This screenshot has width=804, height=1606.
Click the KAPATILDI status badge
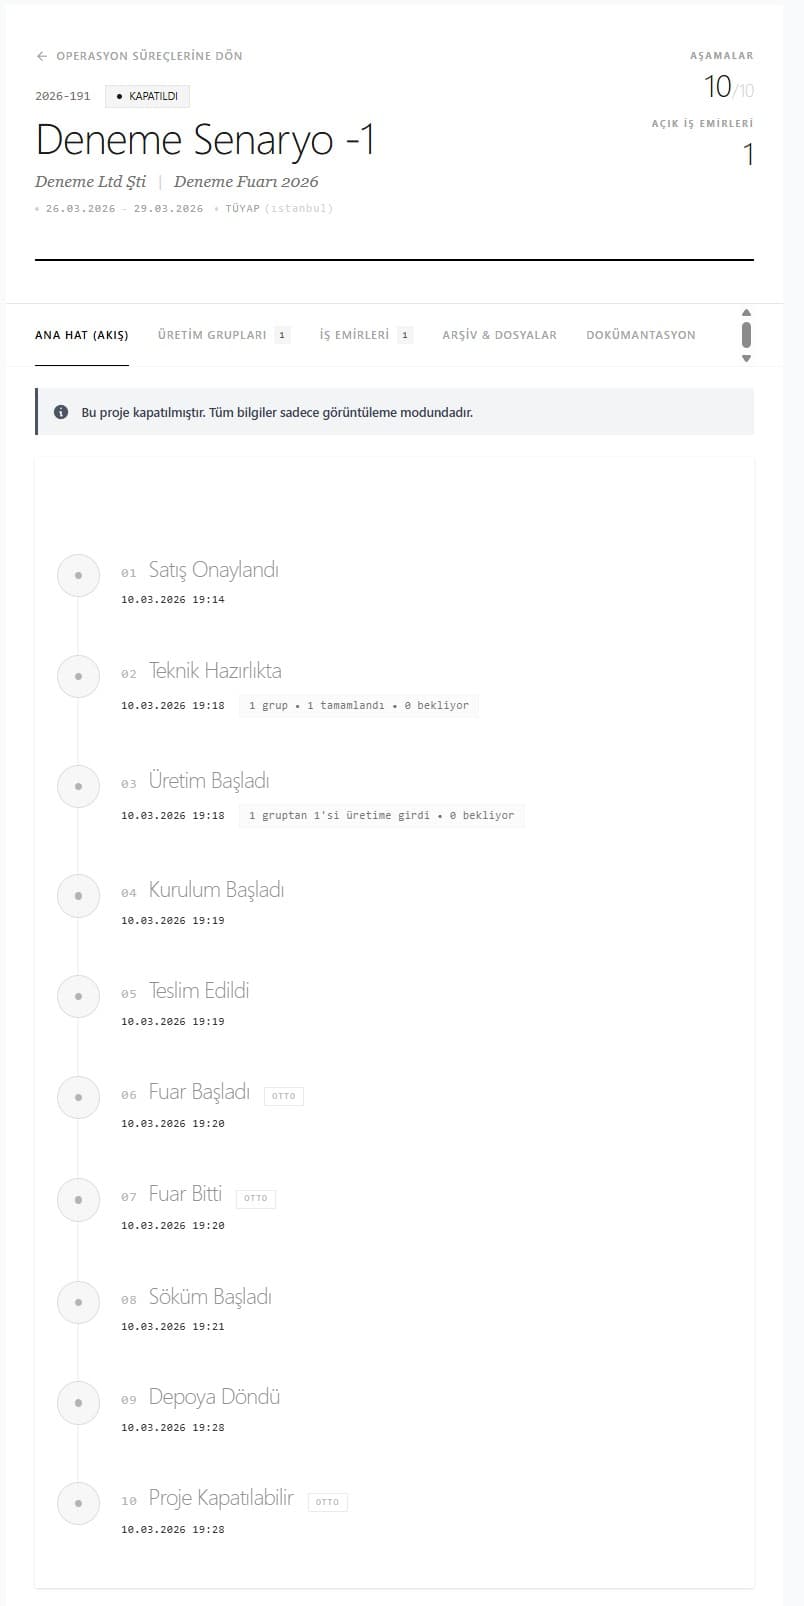(147, 96)
